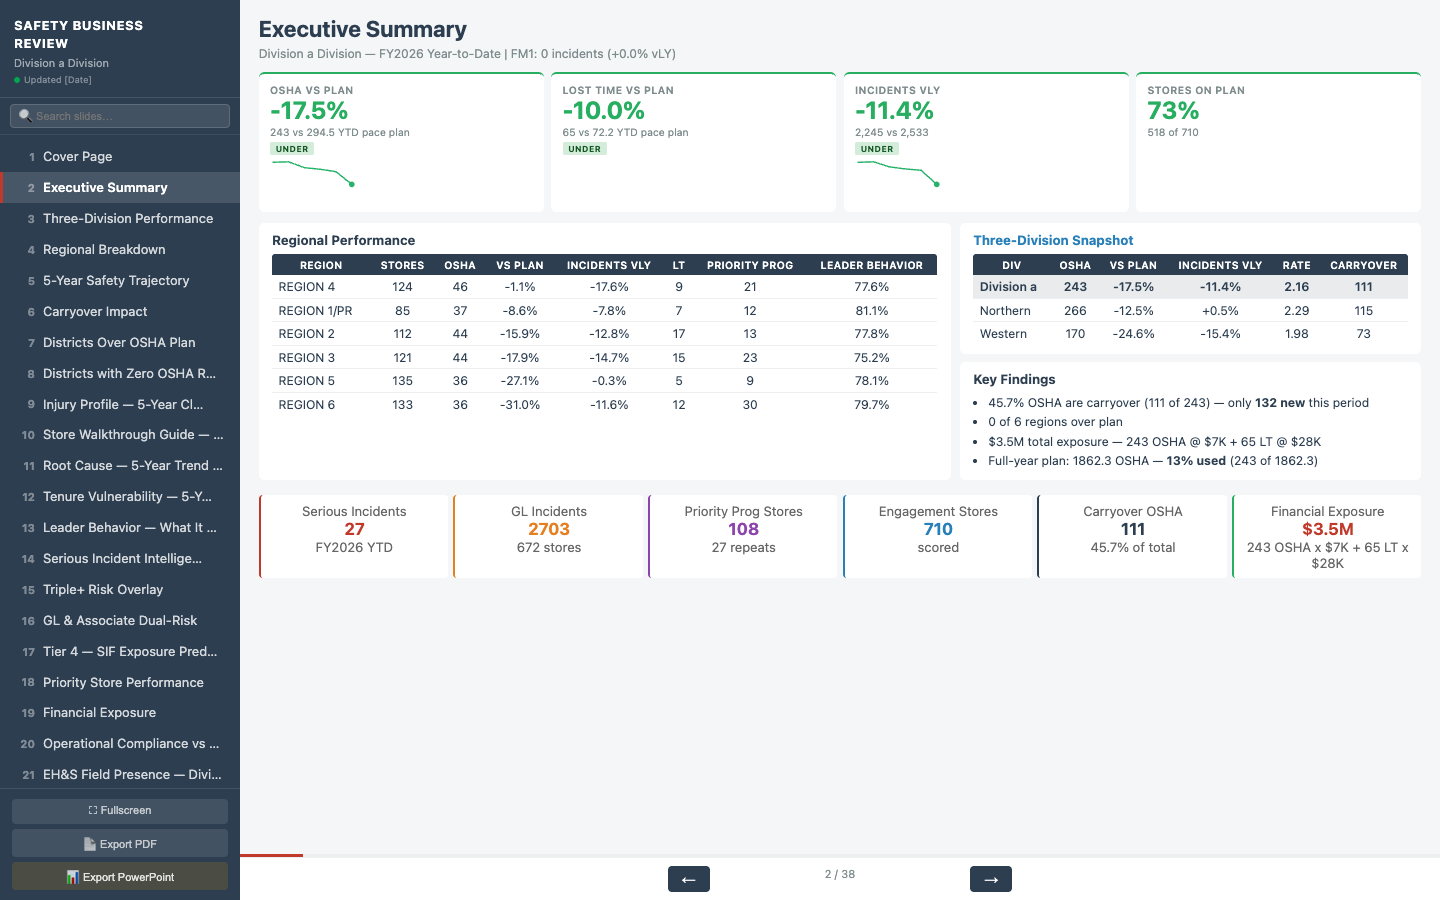Click the UNDER badge on OSHA VS PLAN
Viewport: 1440px width, 900px height.
tap(292, 148)
